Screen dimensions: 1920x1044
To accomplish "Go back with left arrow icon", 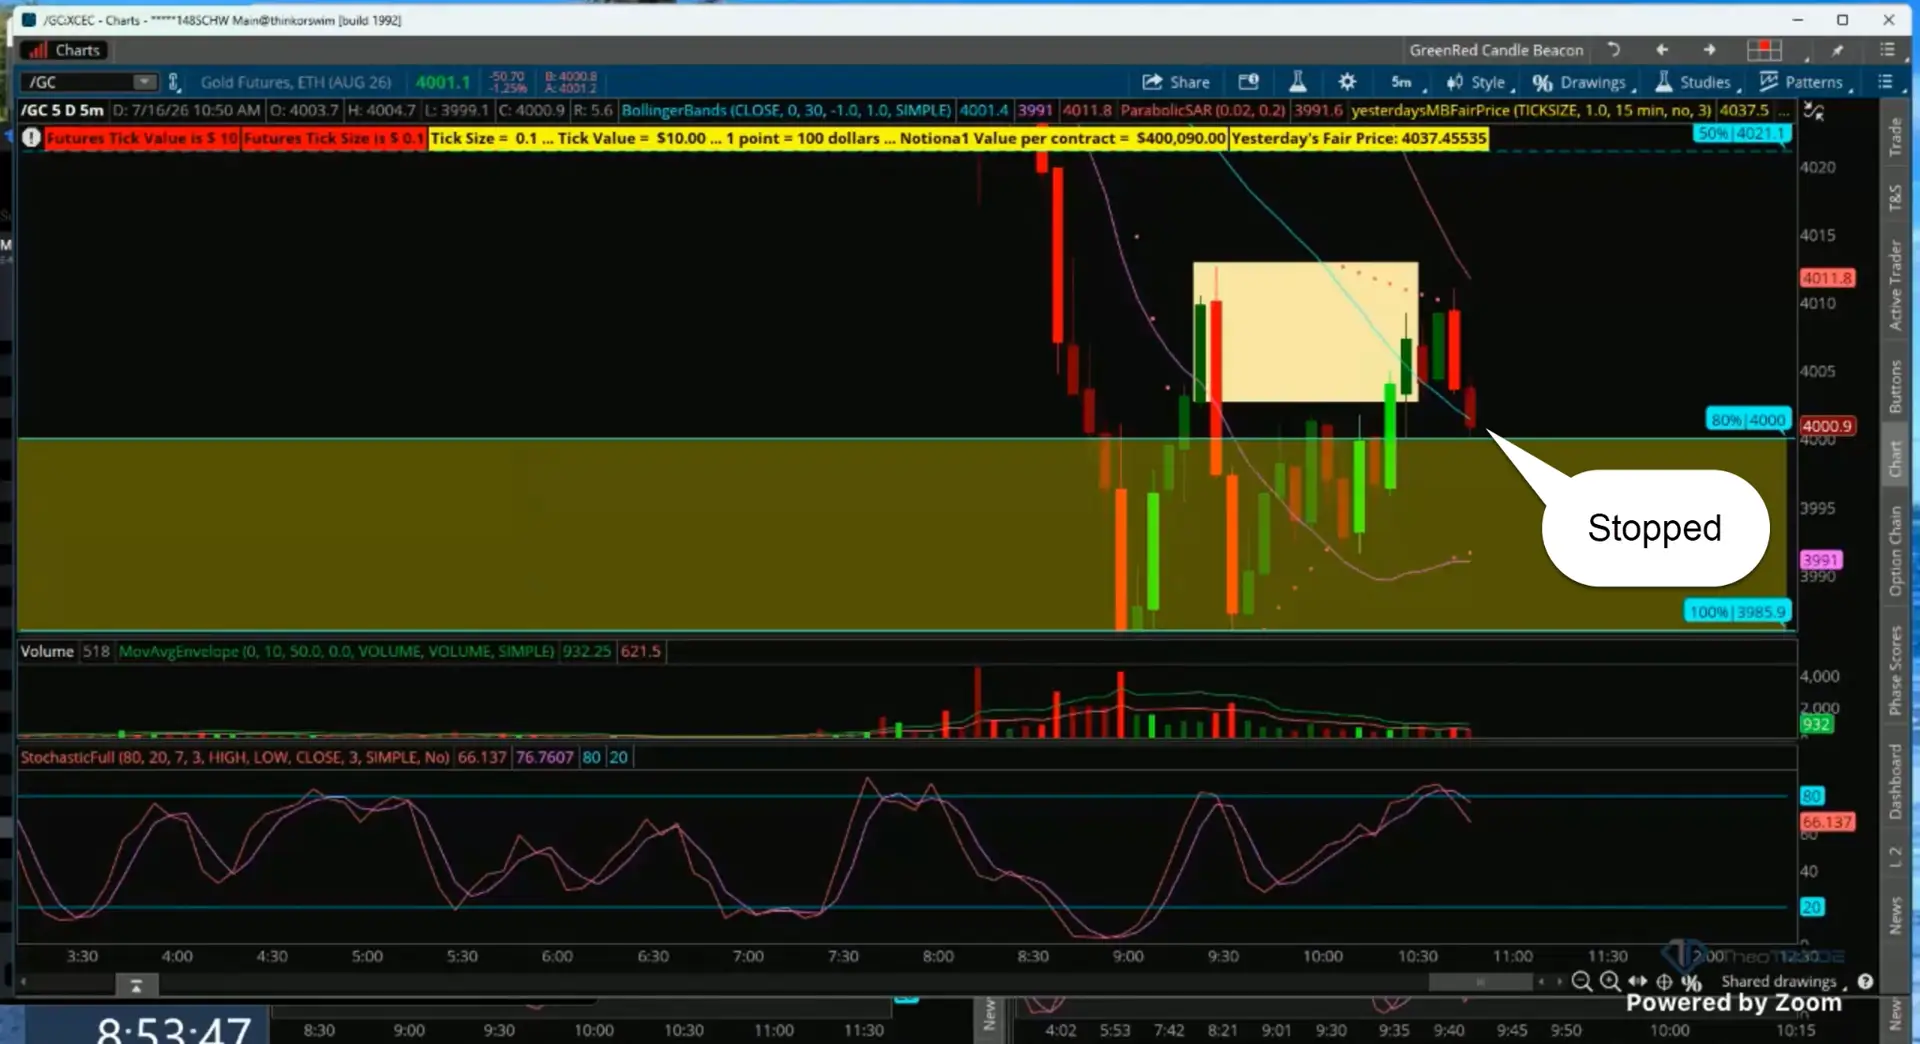I will (x=1662, y=49).
